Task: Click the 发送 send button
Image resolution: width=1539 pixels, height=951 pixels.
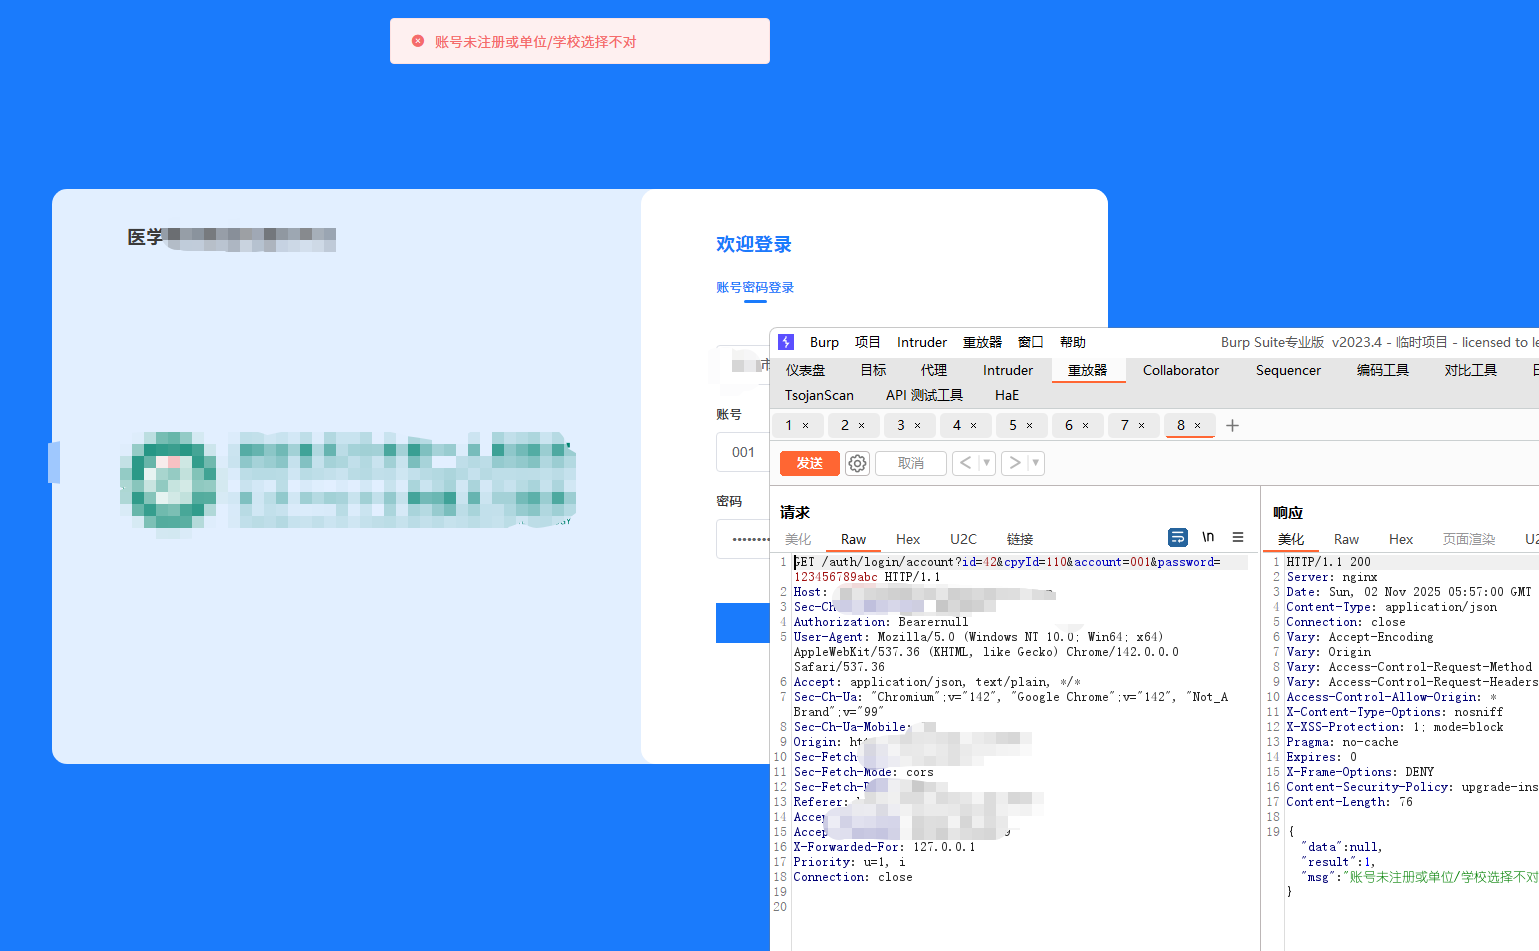Action: [810, 463]
